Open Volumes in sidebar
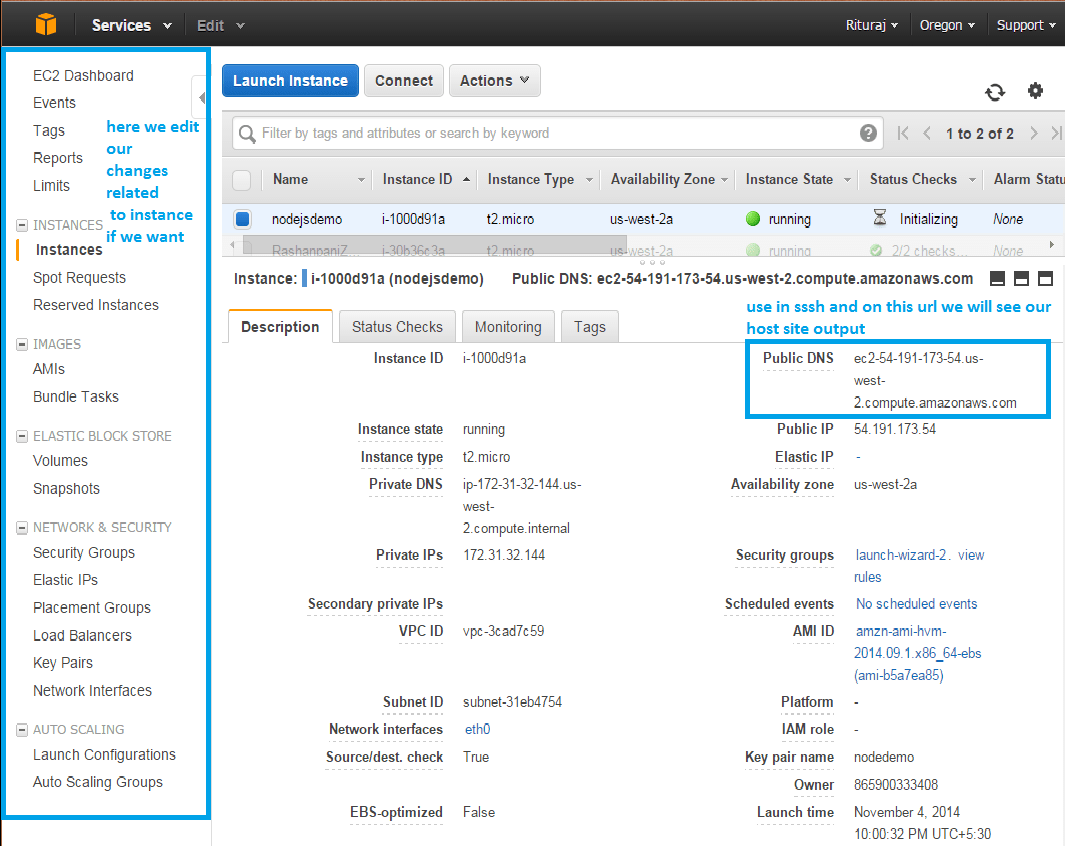This screenshot has width=1065, height=846. pos(60,460)
